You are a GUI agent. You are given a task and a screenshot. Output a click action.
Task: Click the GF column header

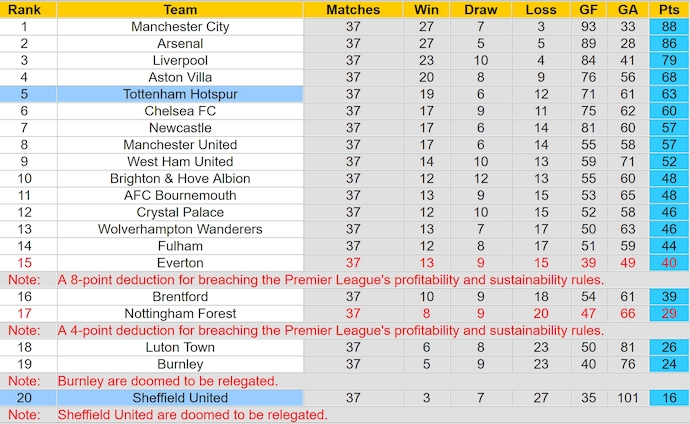click(587, 9)
